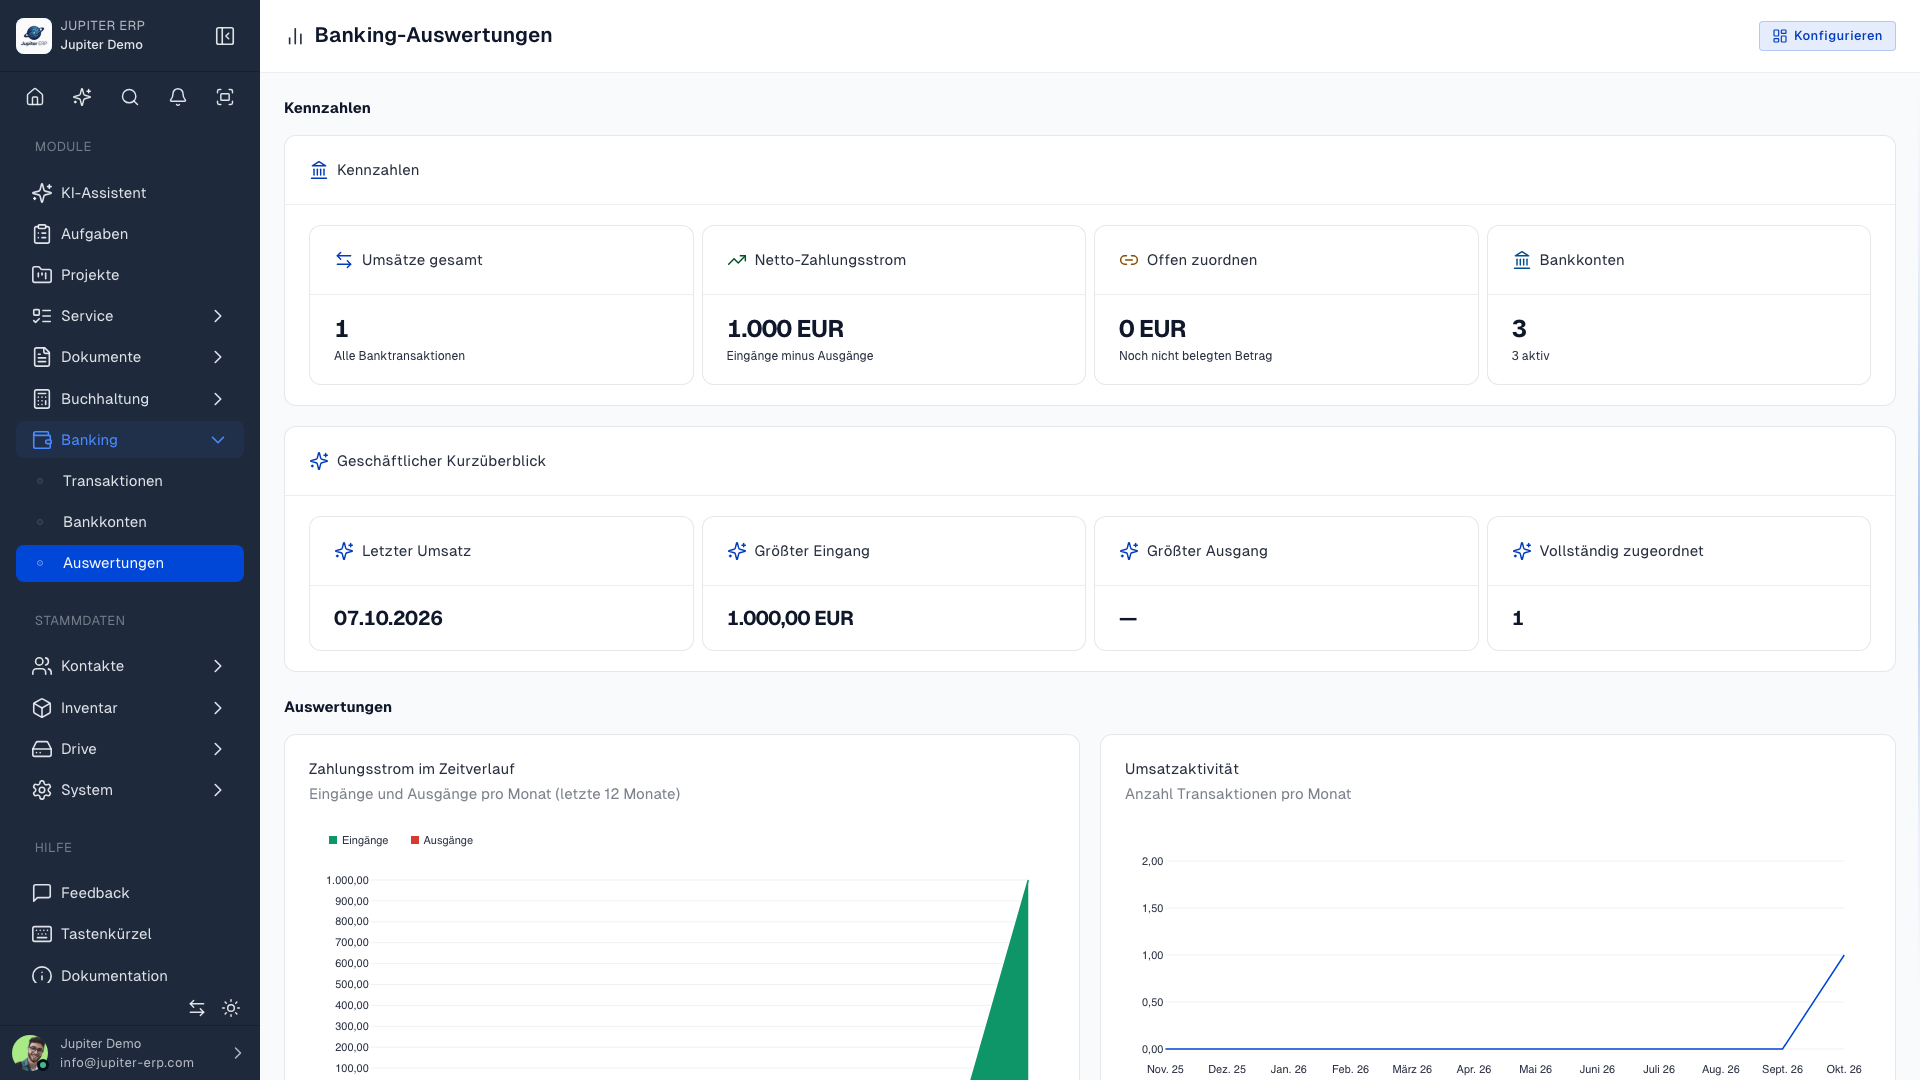Open the AI sparkle icon in top bar
Image resolution: width=1920 pixels, height=1080 pixels.
[x=82, y=97]
